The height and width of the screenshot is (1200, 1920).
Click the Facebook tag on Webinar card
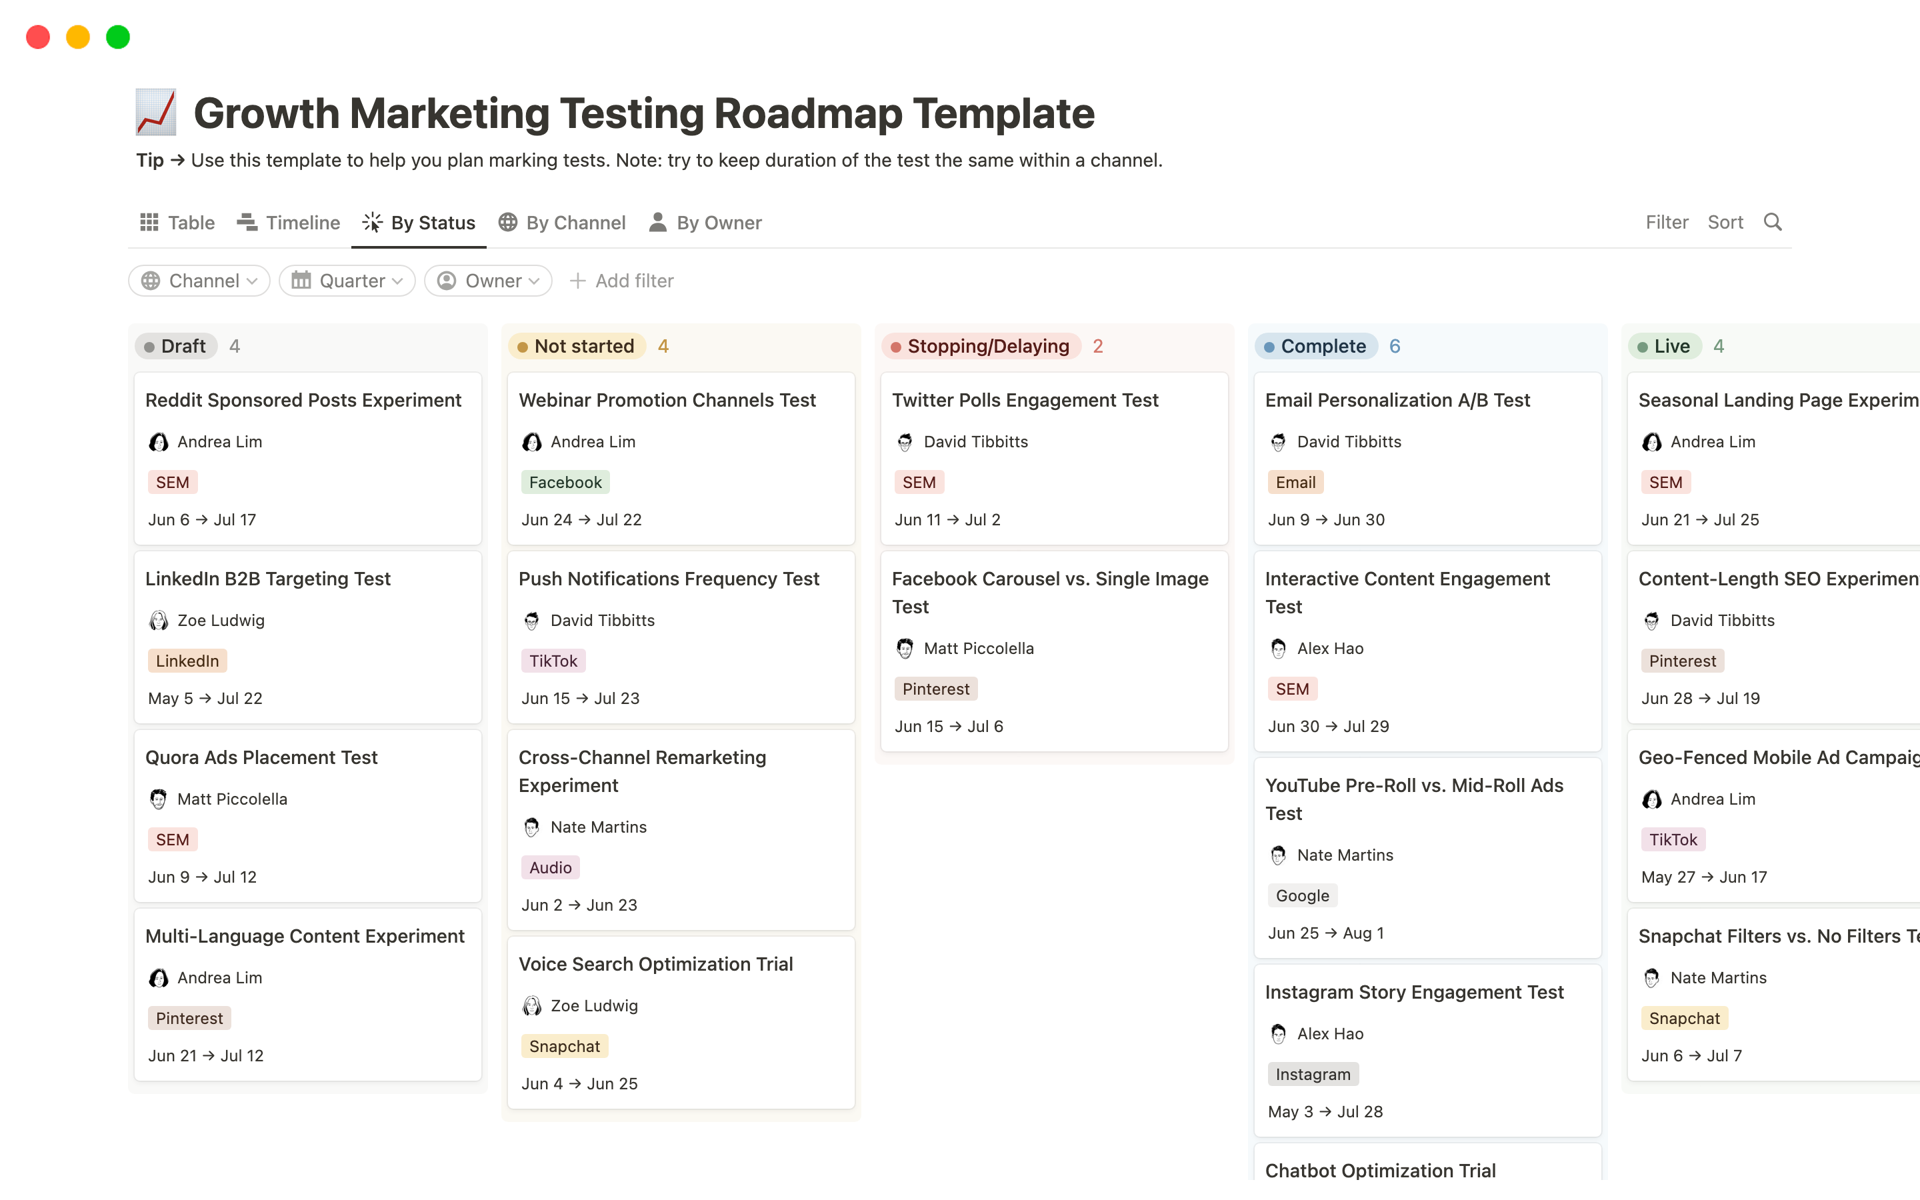click(x=565, y=482)
